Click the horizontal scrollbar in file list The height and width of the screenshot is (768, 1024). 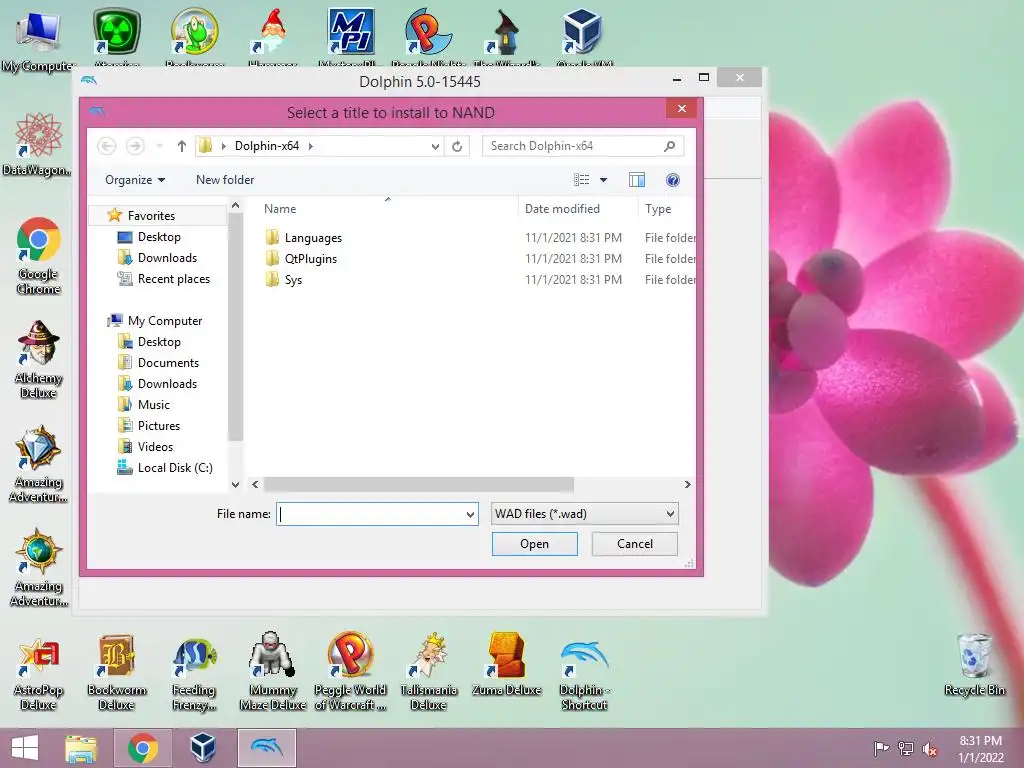point(419,485)
